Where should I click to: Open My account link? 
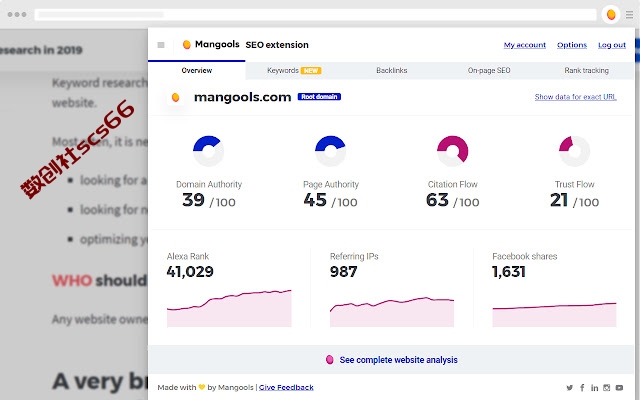click(x=524, y=45)
